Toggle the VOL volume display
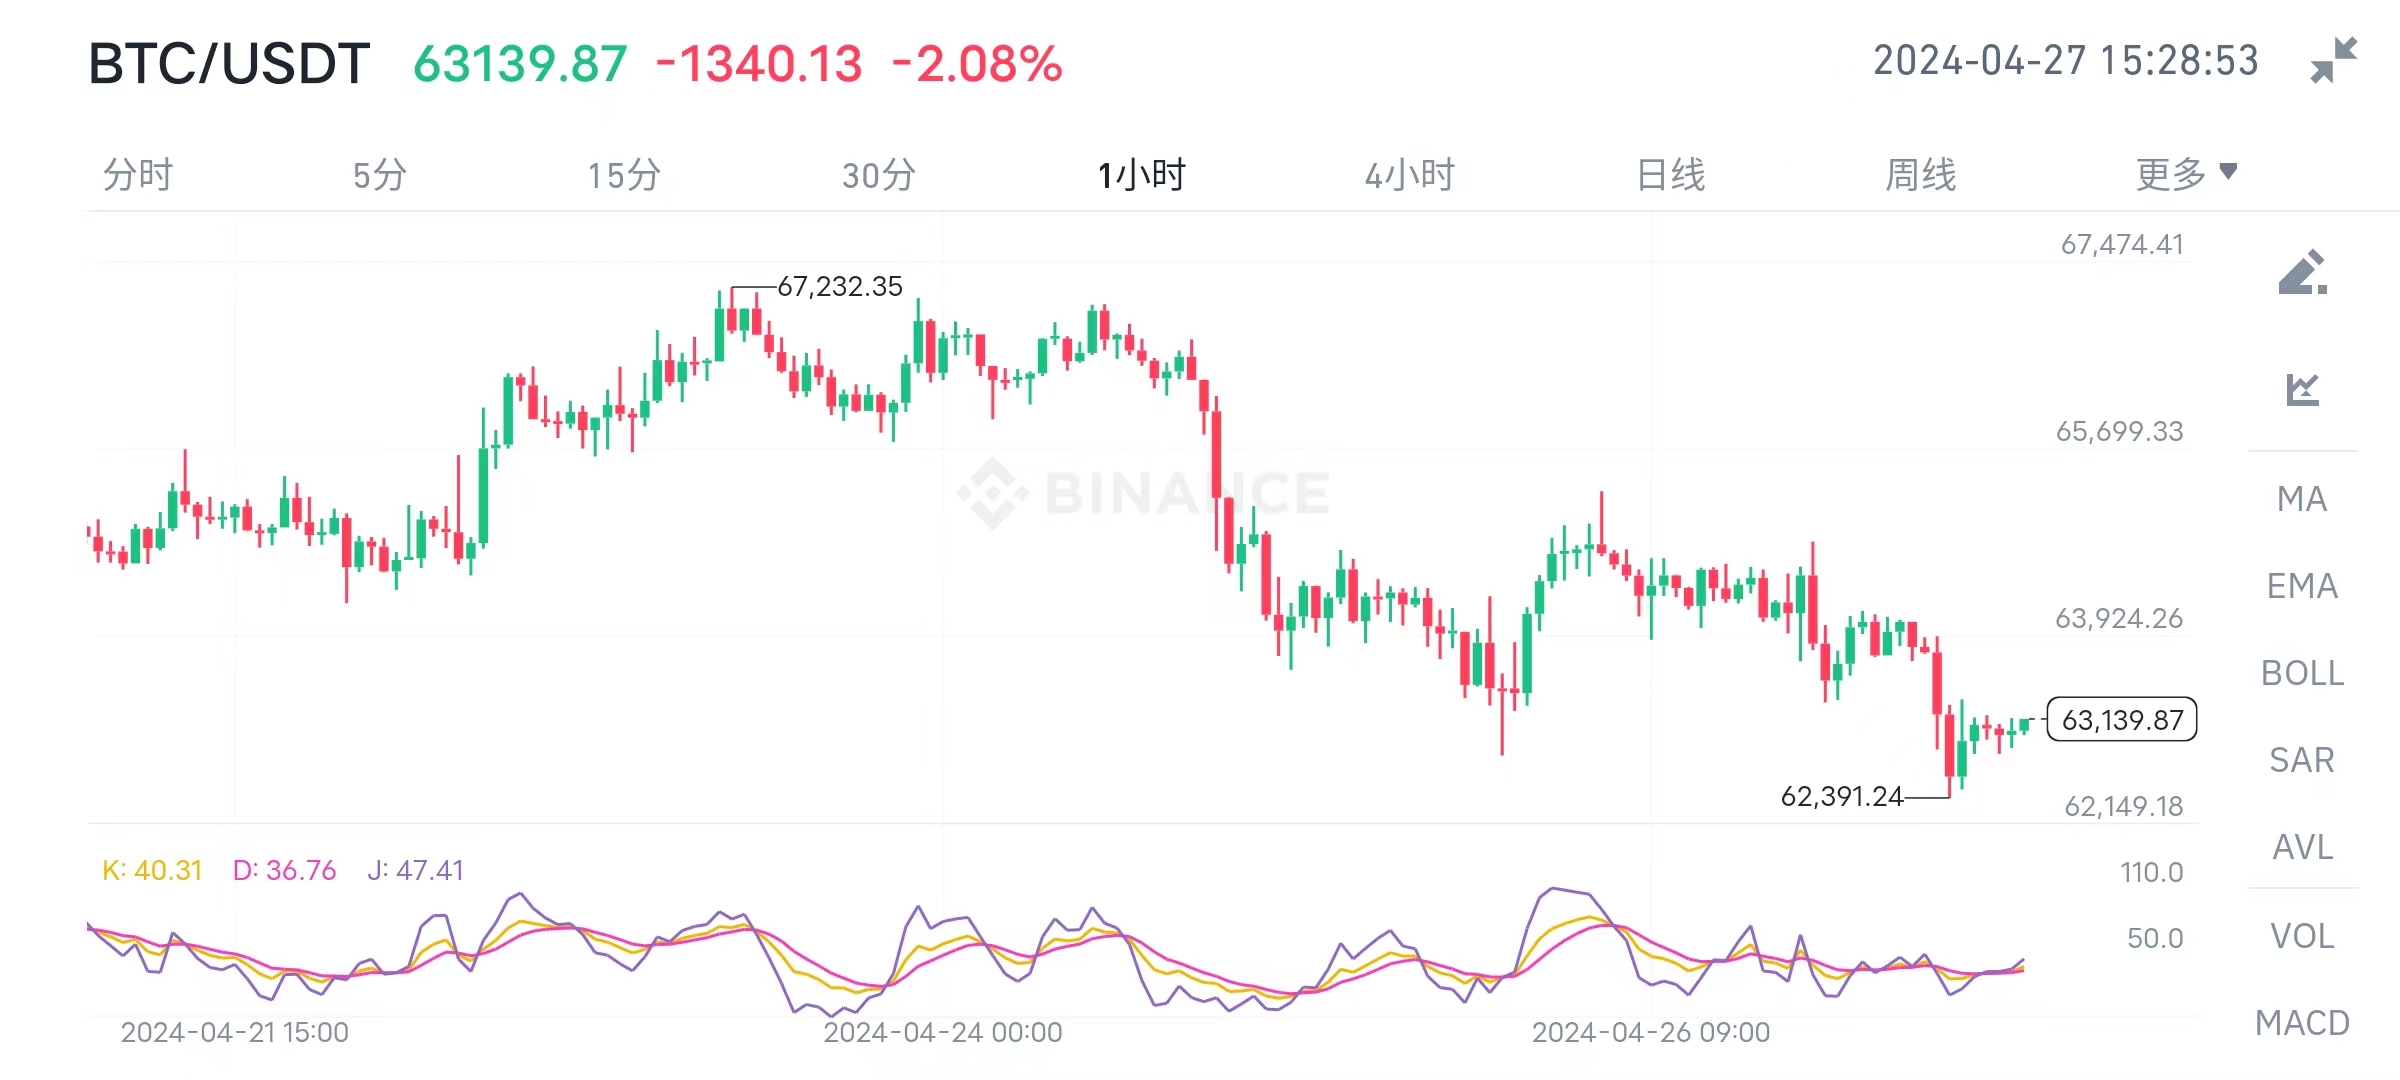2400x1080 pixels. (2302, 936)
